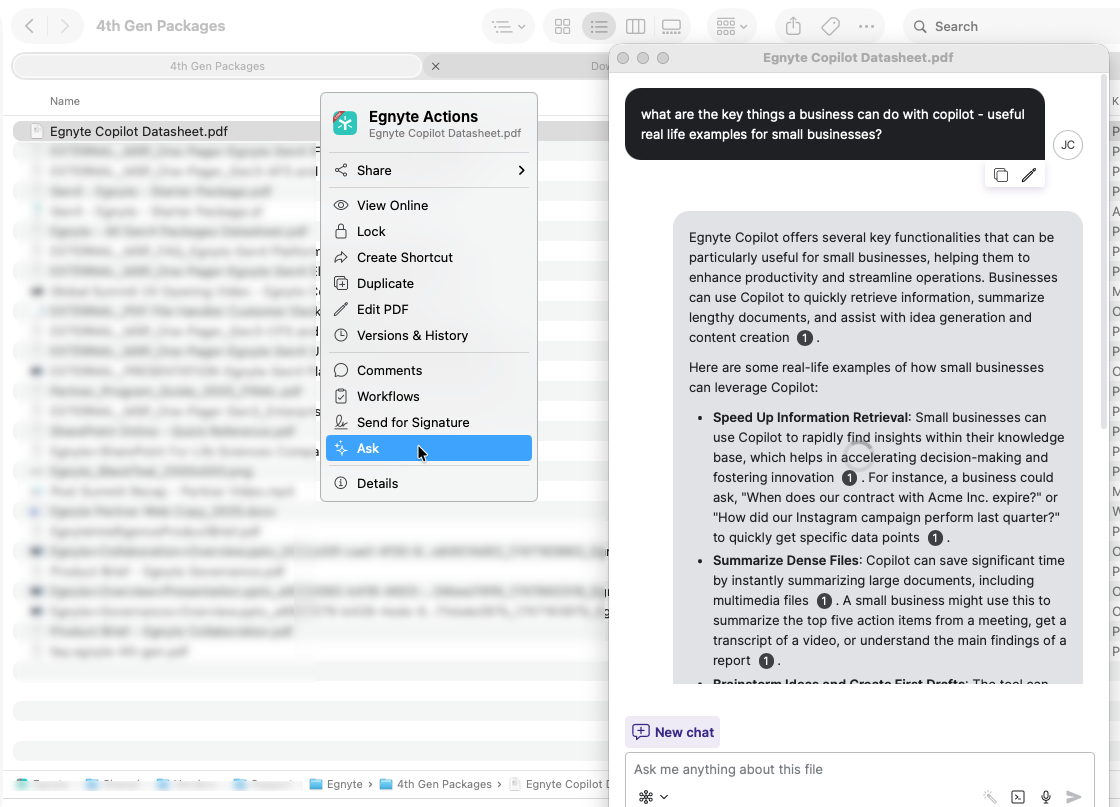
Task: Select Workflows in the menu
Action: pyautogui.click(x=429, y=396)
